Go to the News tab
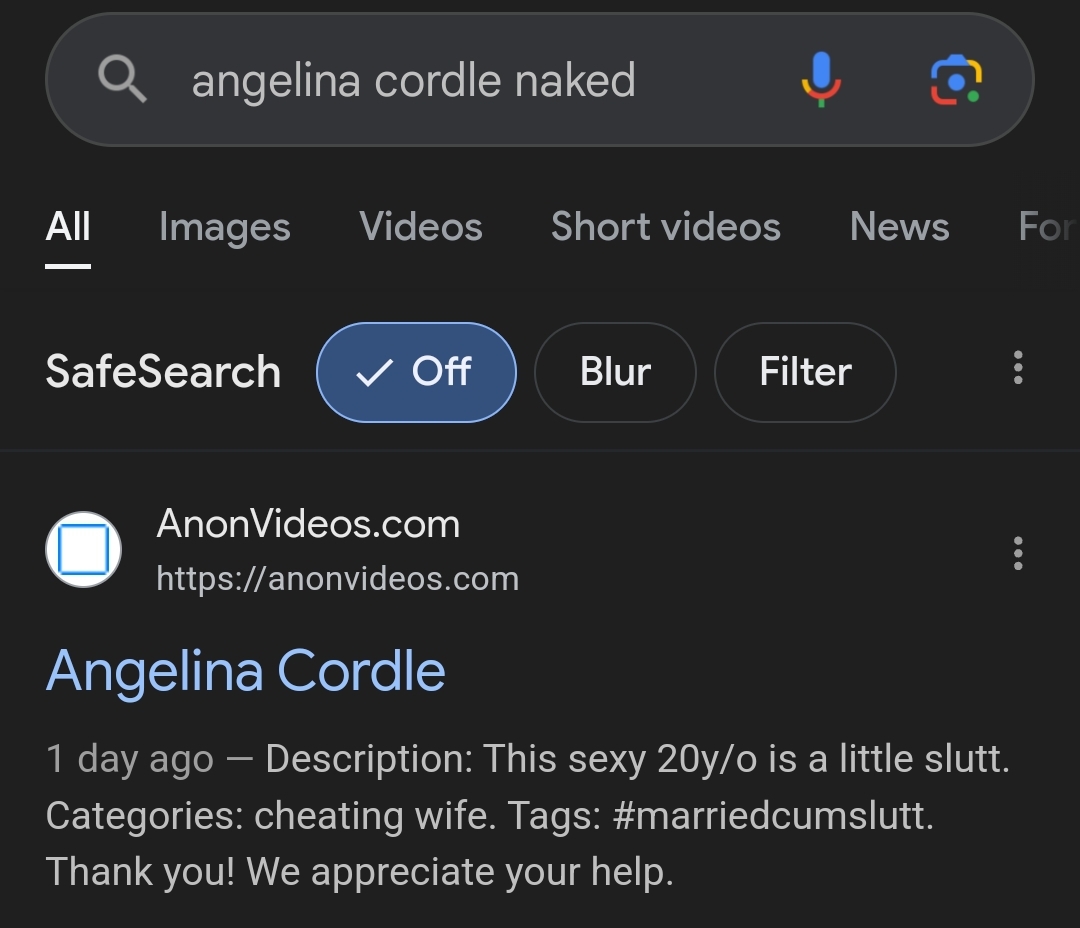 pos(899,227)
